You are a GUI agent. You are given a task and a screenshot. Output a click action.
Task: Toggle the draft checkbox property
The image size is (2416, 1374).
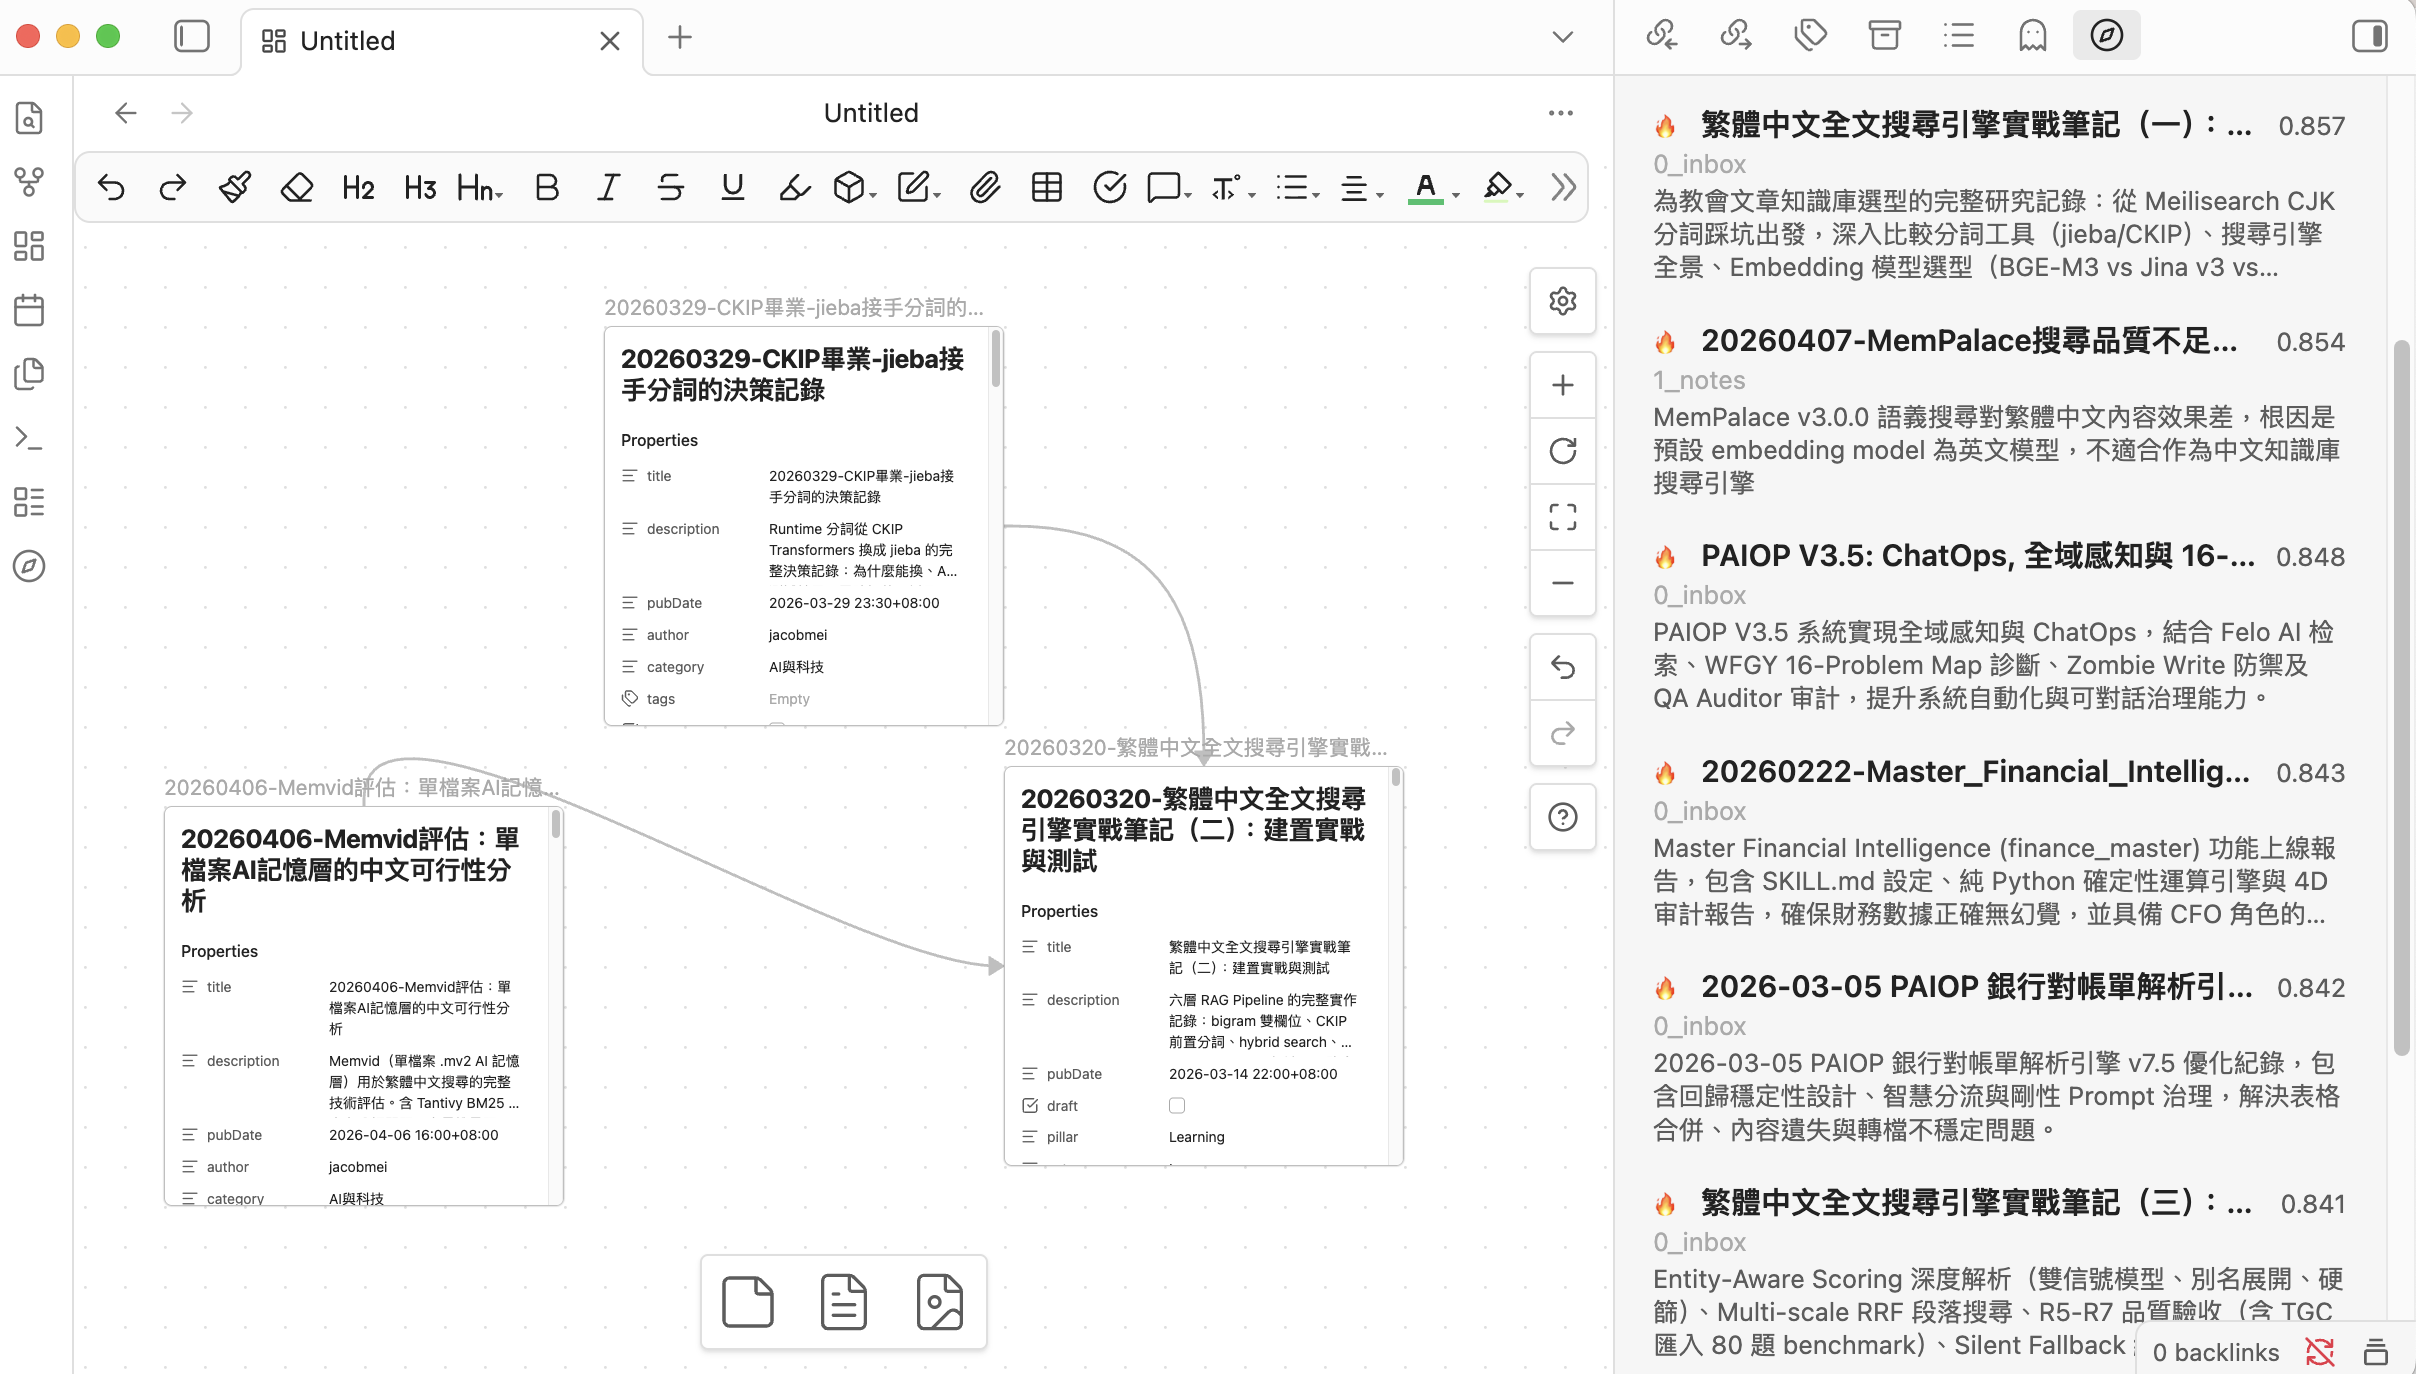1177,1105
